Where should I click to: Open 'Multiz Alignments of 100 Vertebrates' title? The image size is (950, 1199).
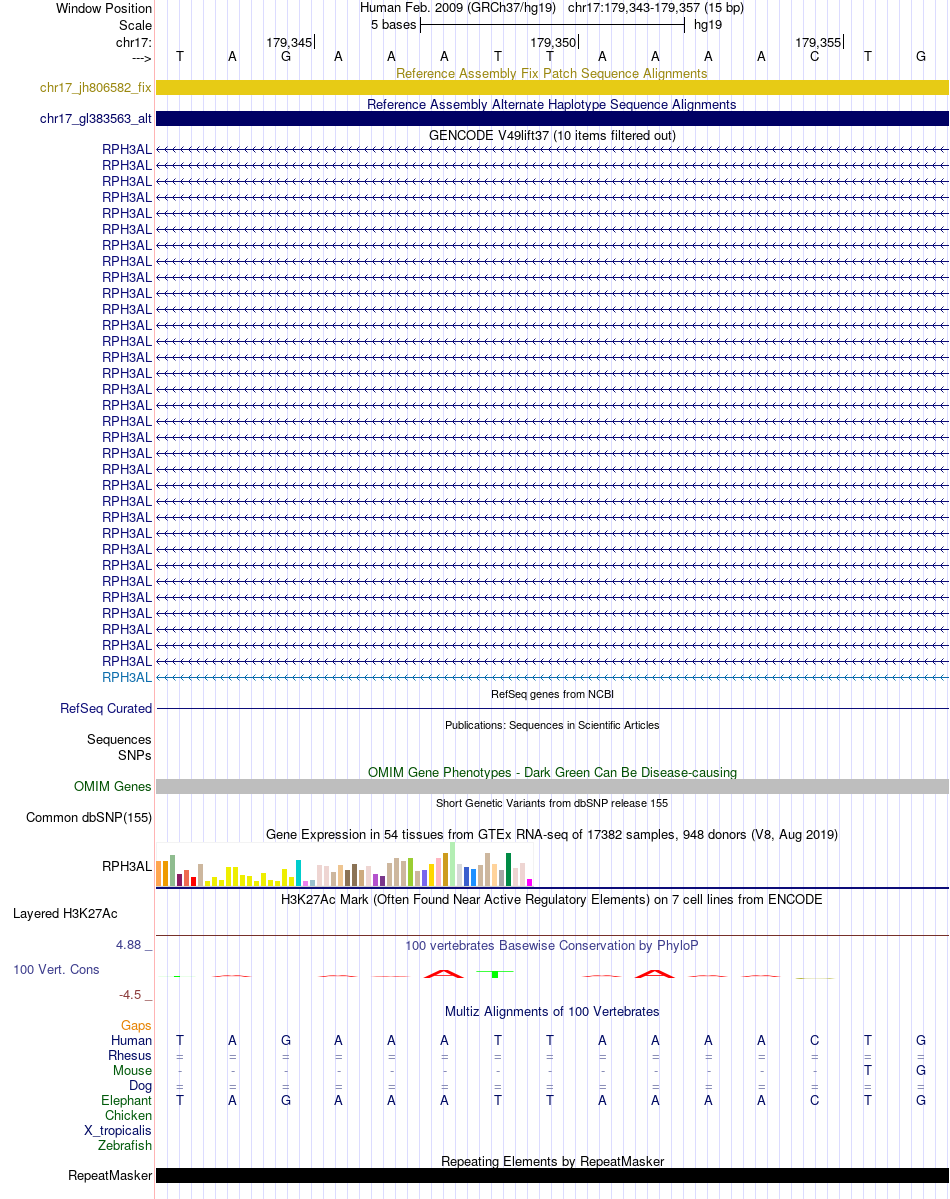click(551, 1012)
